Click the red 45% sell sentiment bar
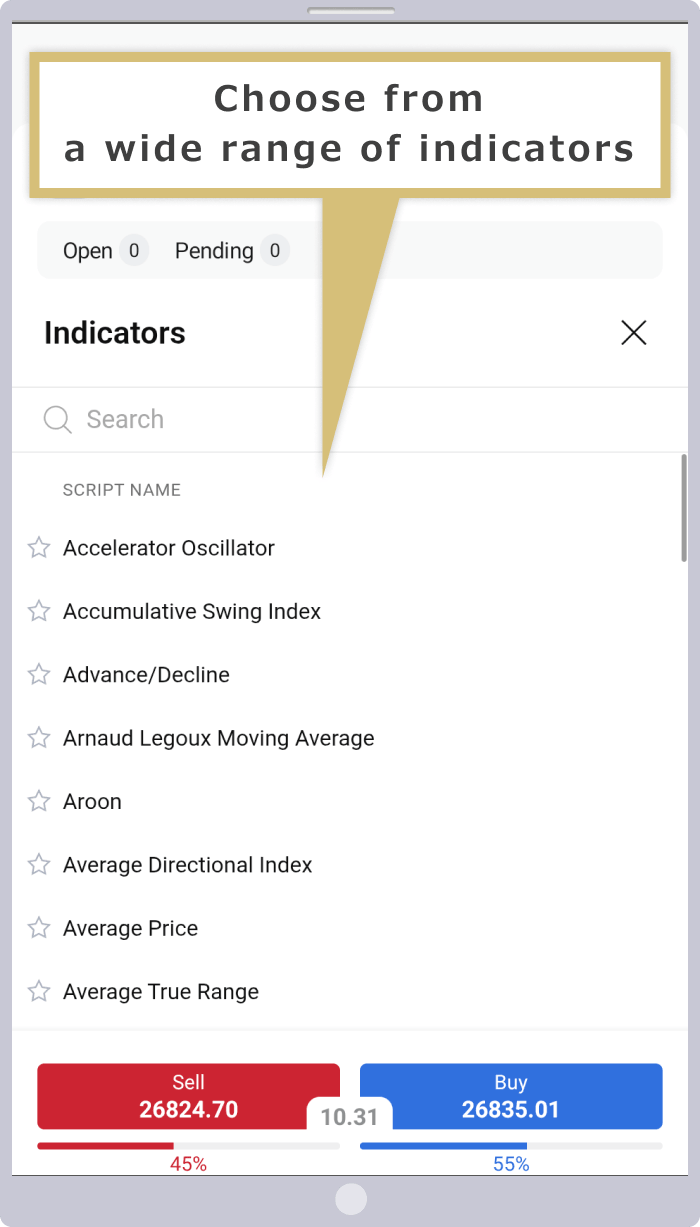Viewport: 700px width, 1227px height. 105,1146
